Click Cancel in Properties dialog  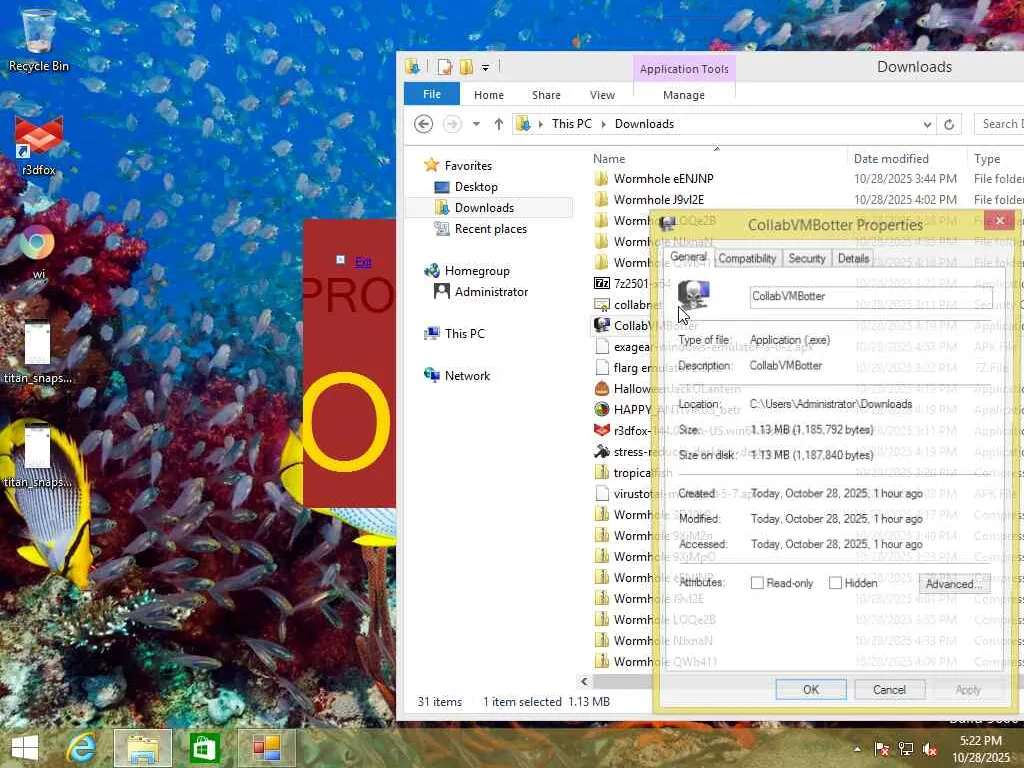click(889, 690)
